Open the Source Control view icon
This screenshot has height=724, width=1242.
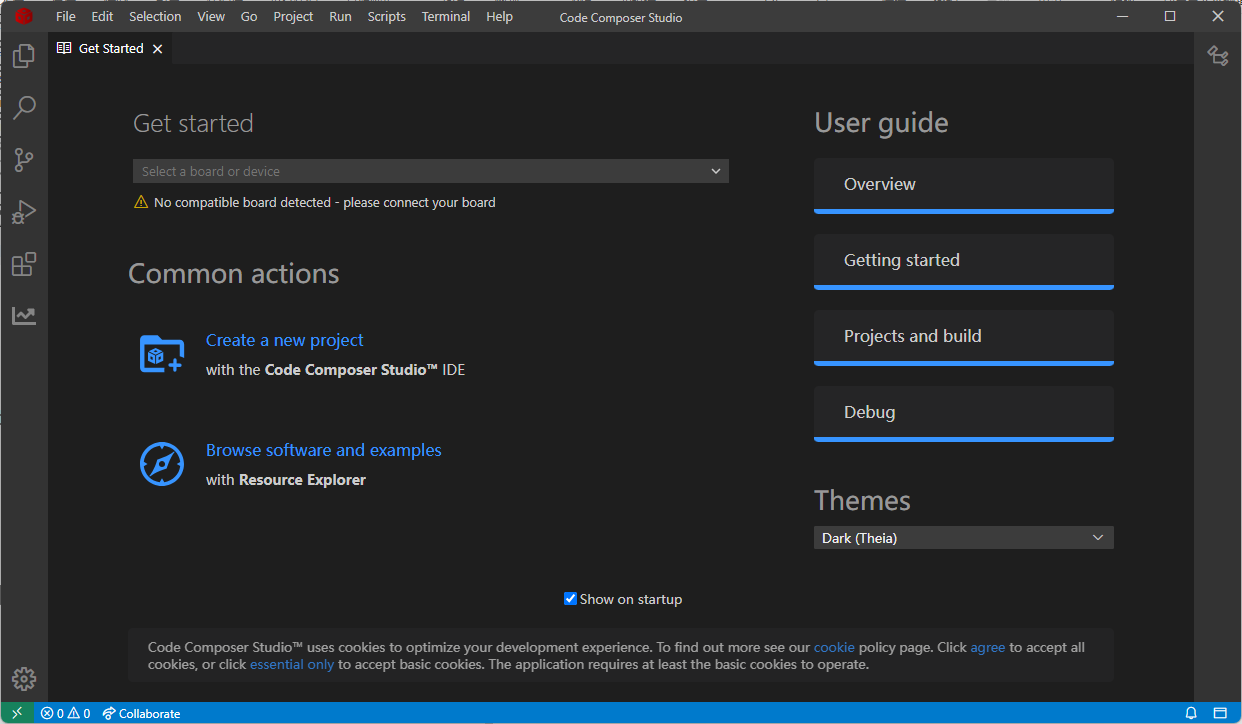24,160
